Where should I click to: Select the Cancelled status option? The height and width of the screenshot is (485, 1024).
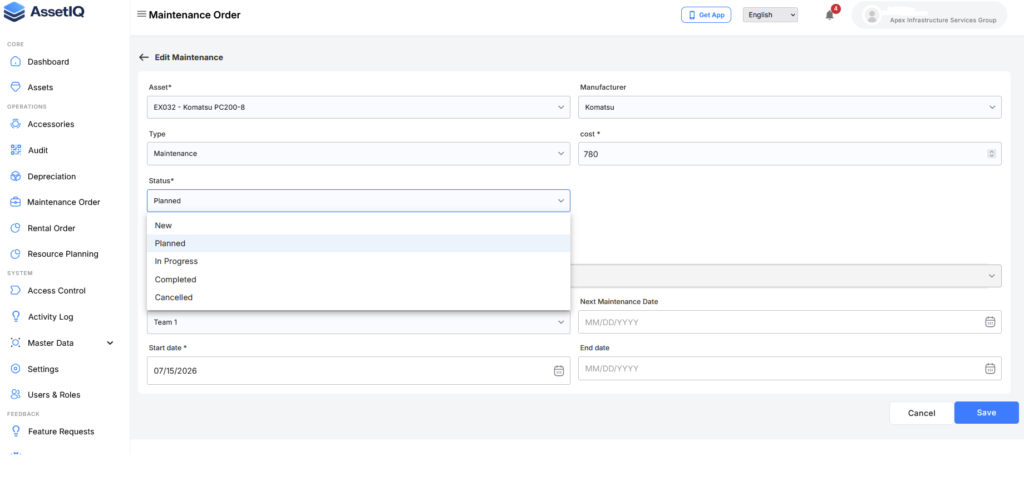(359, 297)
